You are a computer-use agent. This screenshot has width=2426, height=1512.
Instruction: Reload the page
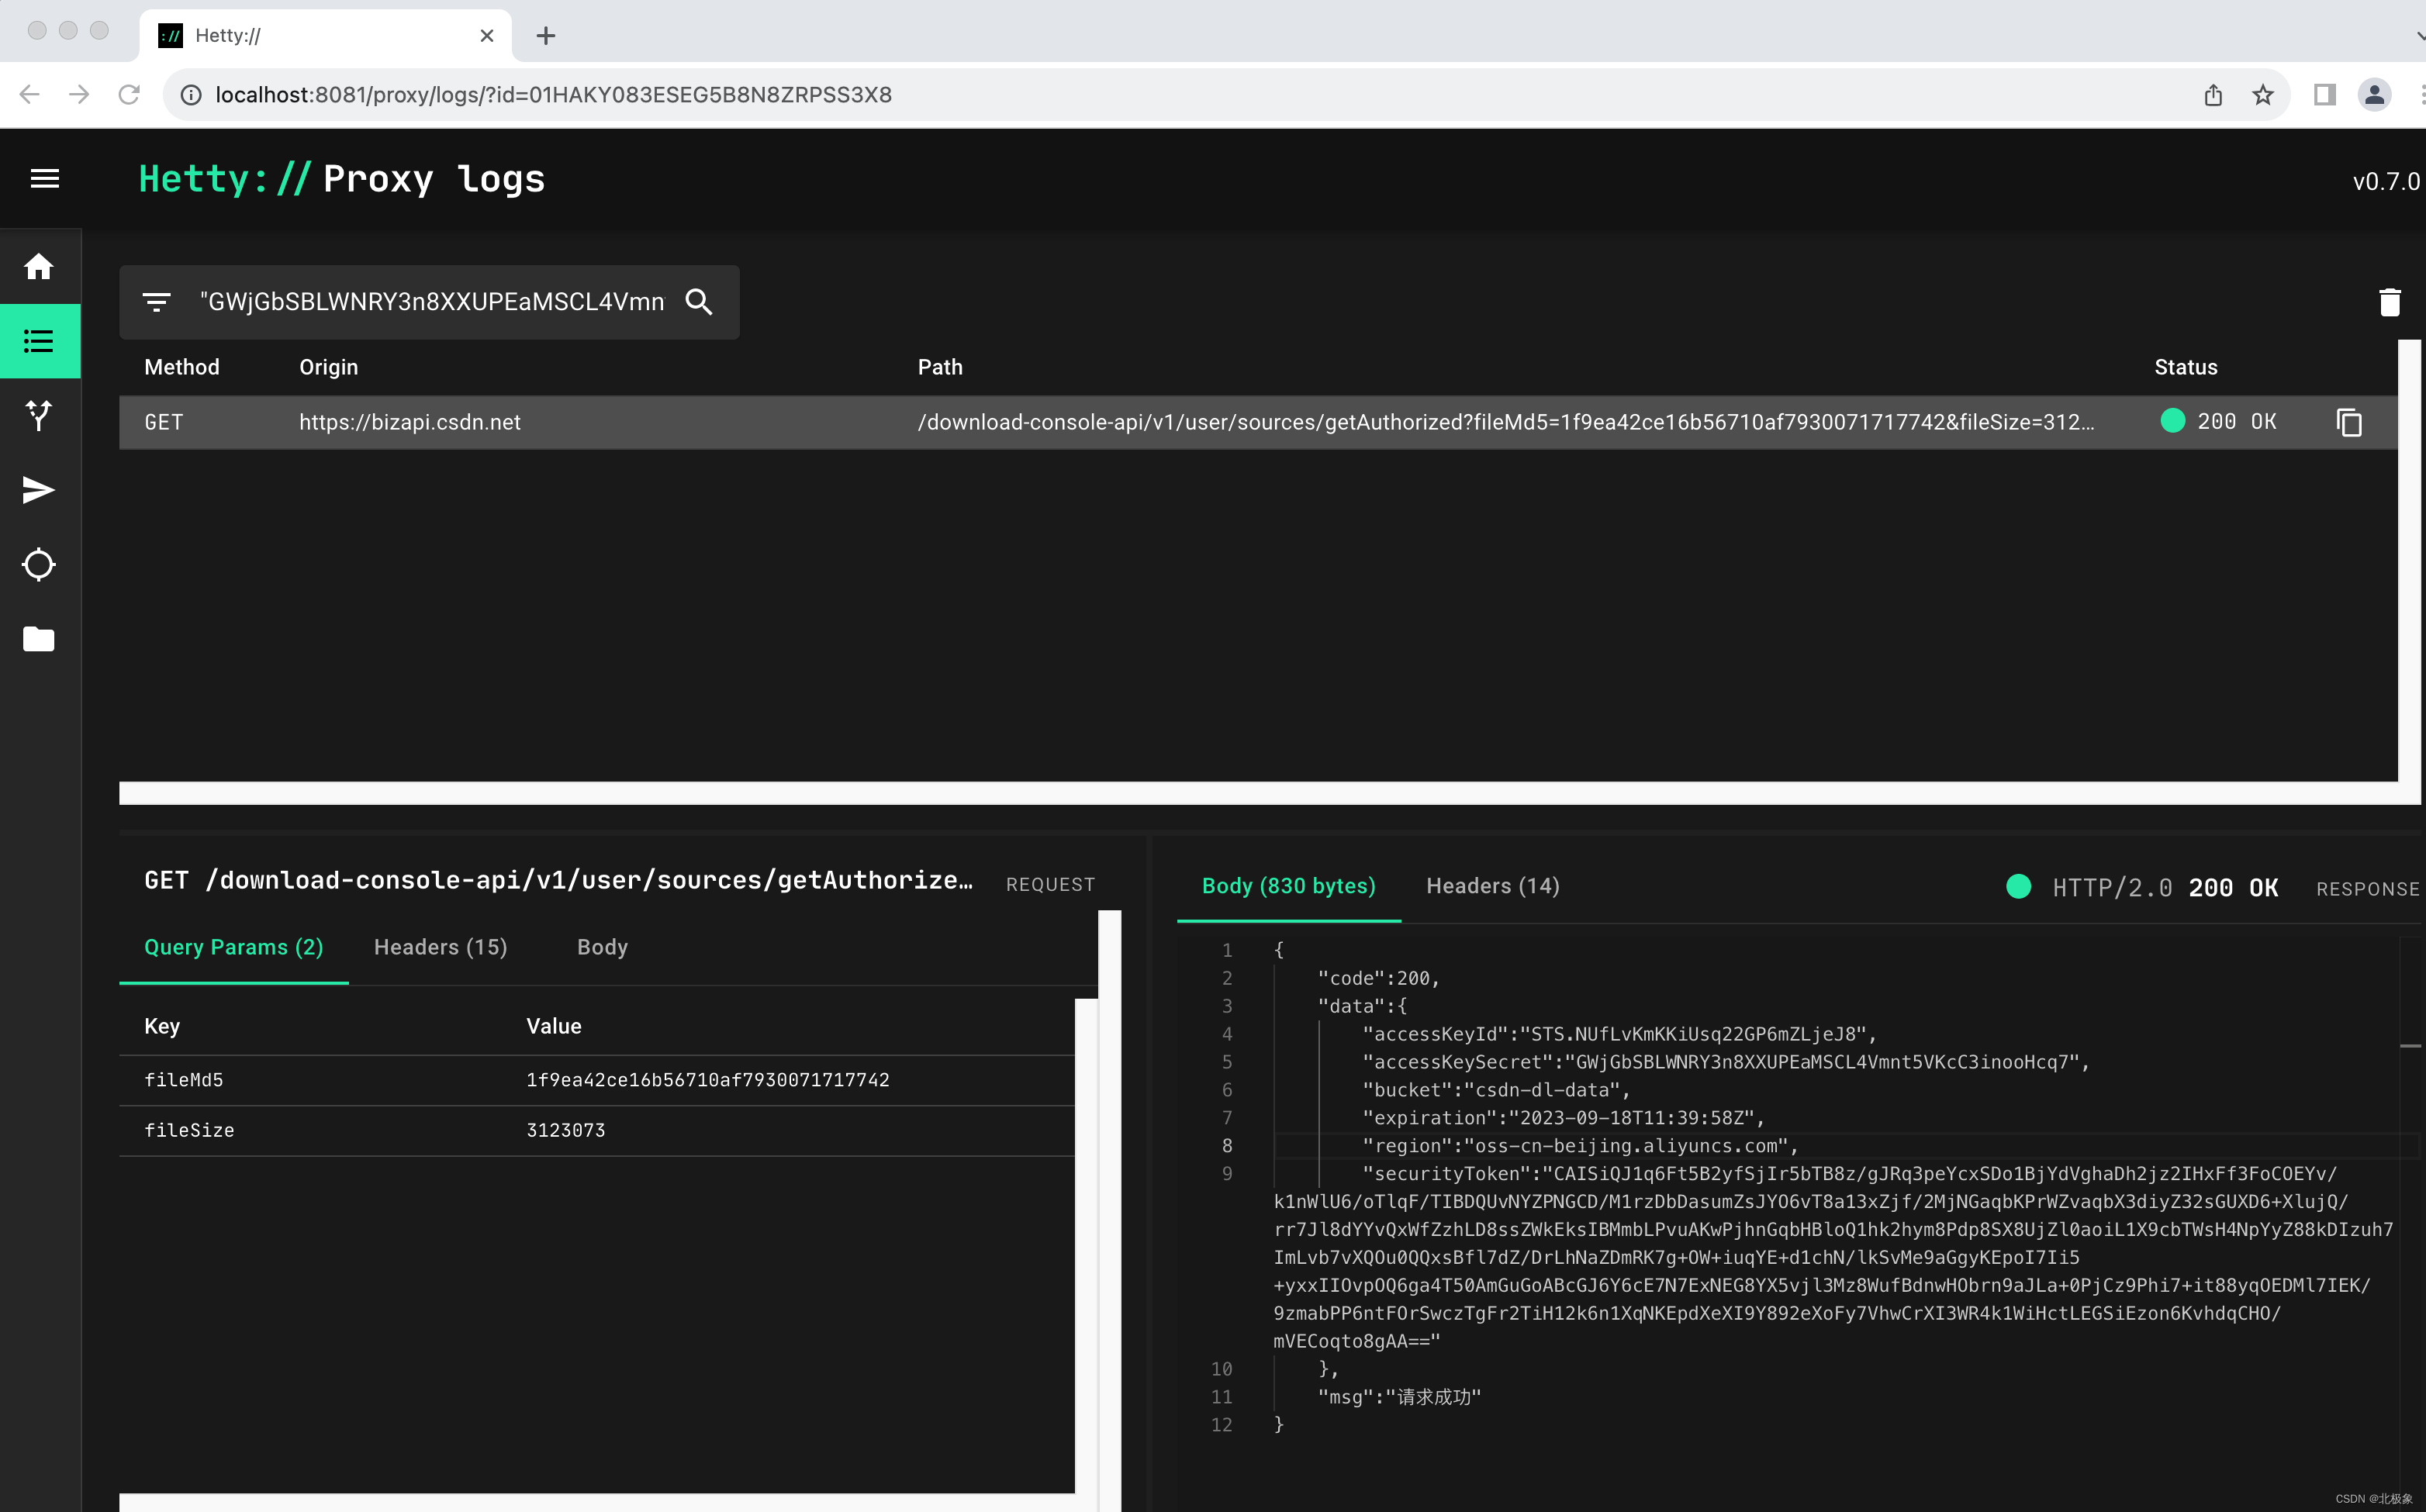pyautogui.click(x=129, y=95)
